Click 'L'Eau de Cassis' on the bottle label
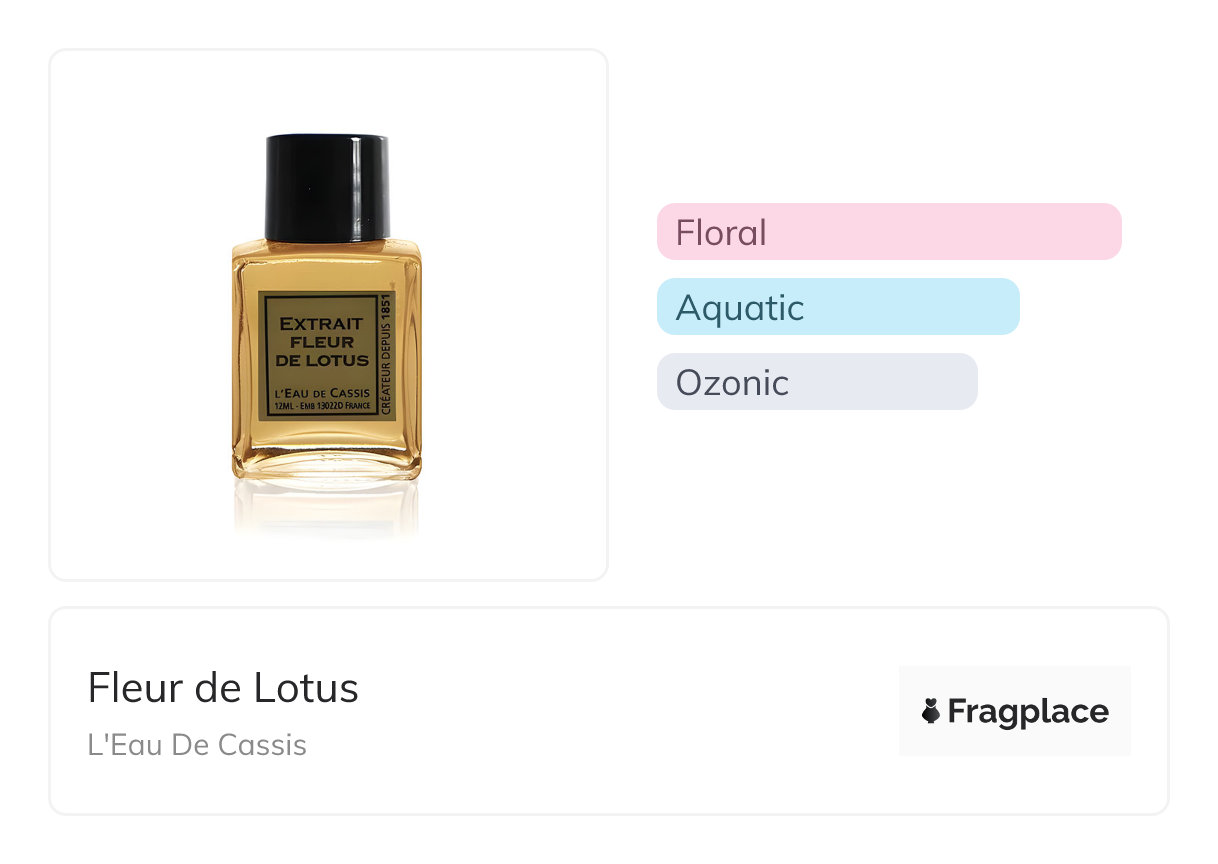 click(322, 394)
